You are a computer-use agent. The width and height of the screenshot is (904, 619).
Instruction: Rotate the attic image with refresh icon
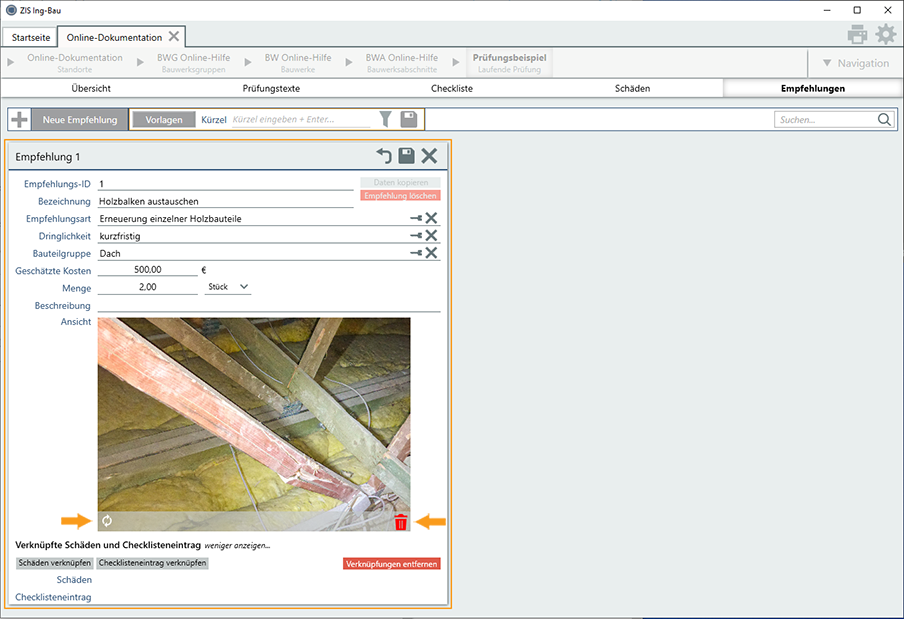pos(108,521)
